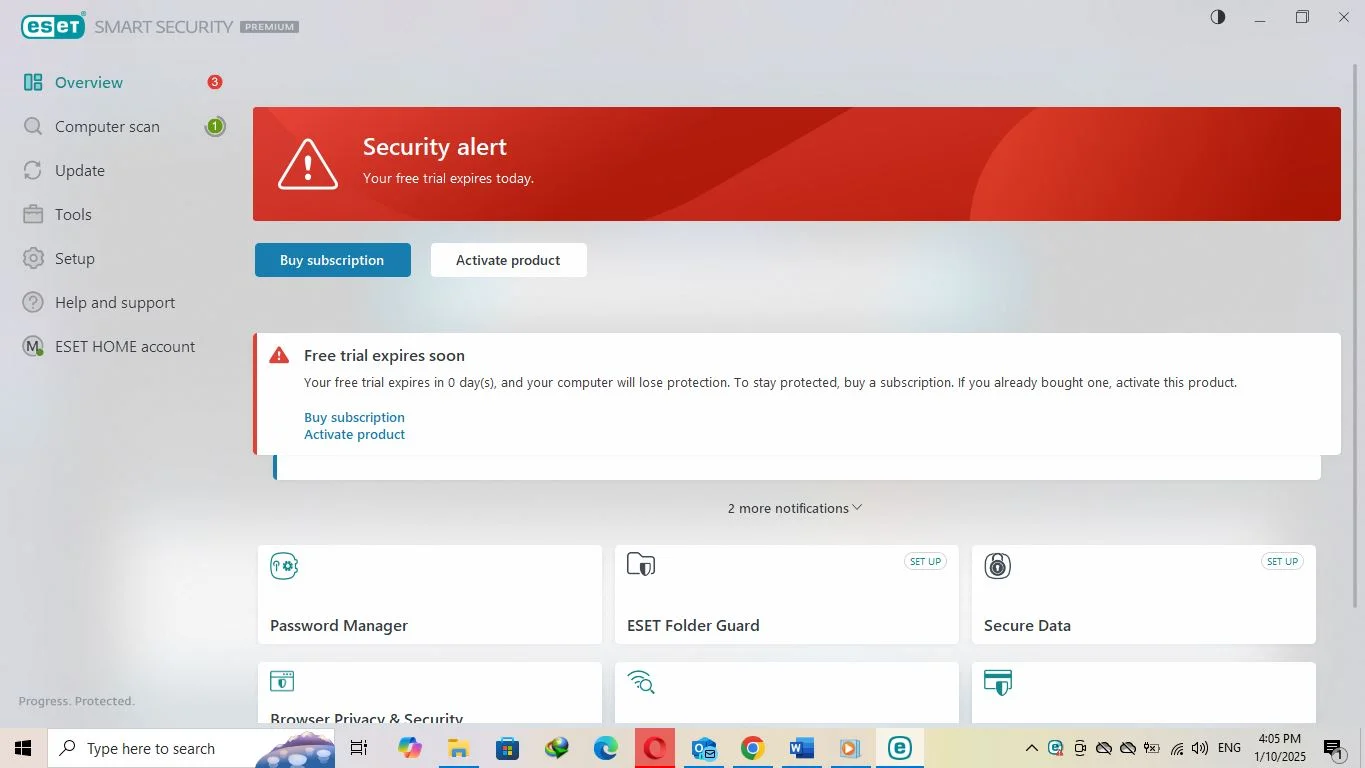Click Buy subscription link in notification
The image size is (1365, 768).
click(354, 417)
